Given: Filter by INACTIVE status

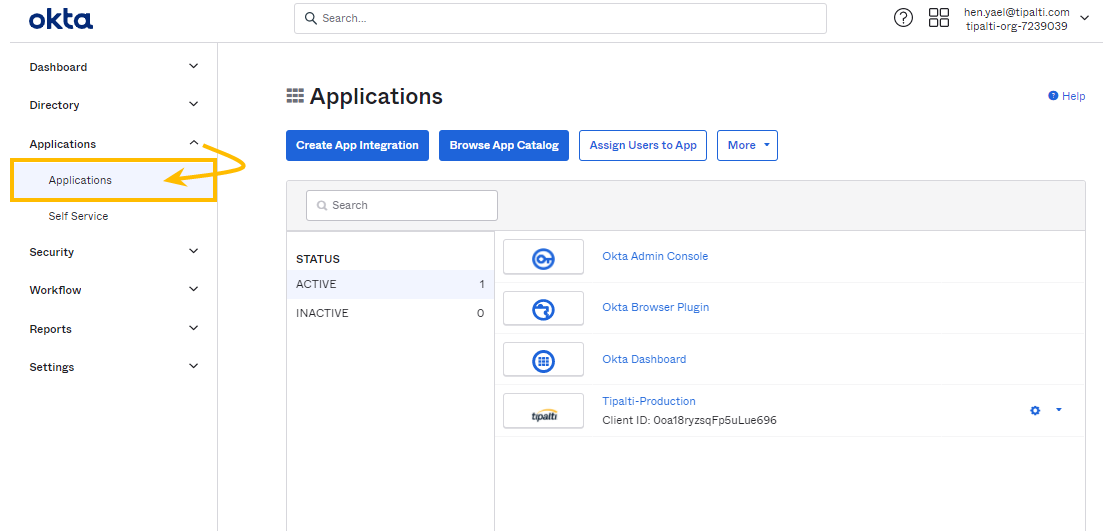Looking at the screenshot, I should tap(390, 313).
